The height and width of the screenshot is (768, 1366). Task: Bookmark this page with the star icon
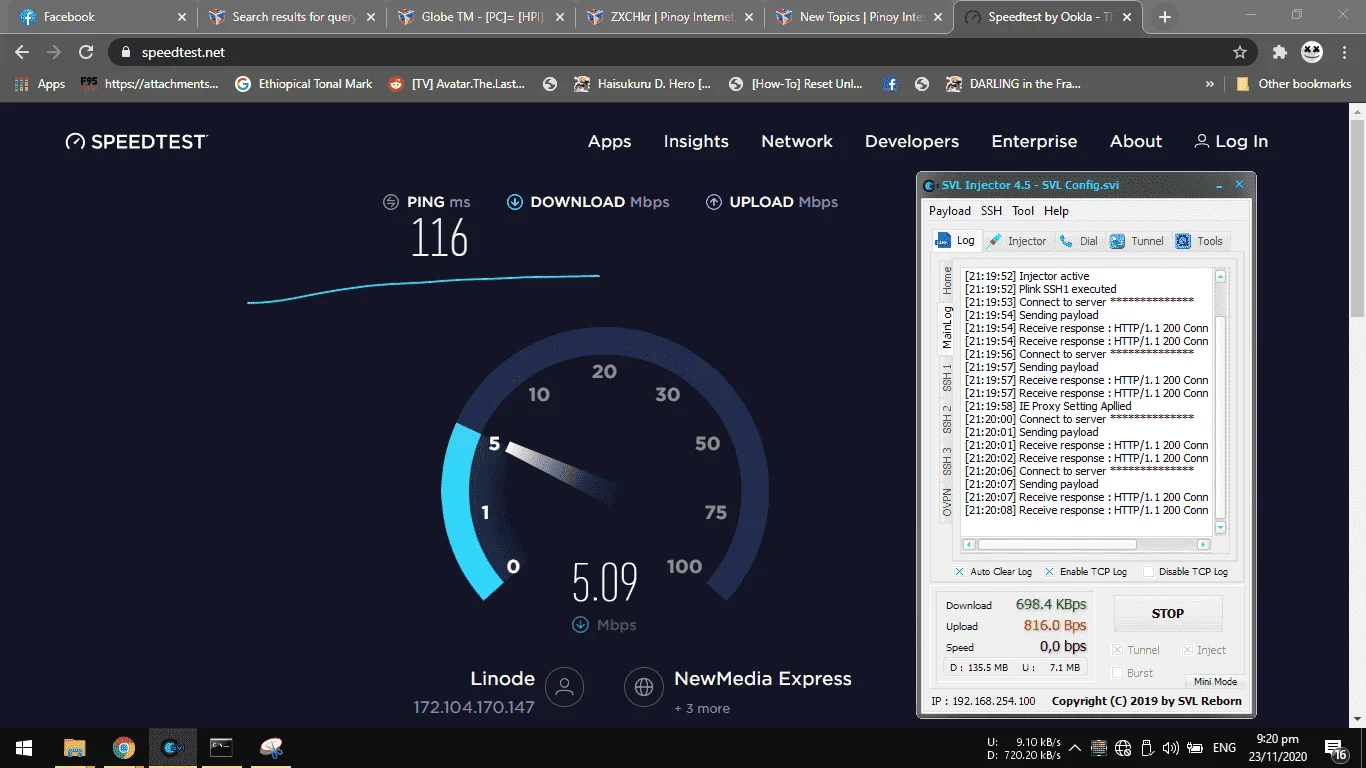coord(1240,52)
